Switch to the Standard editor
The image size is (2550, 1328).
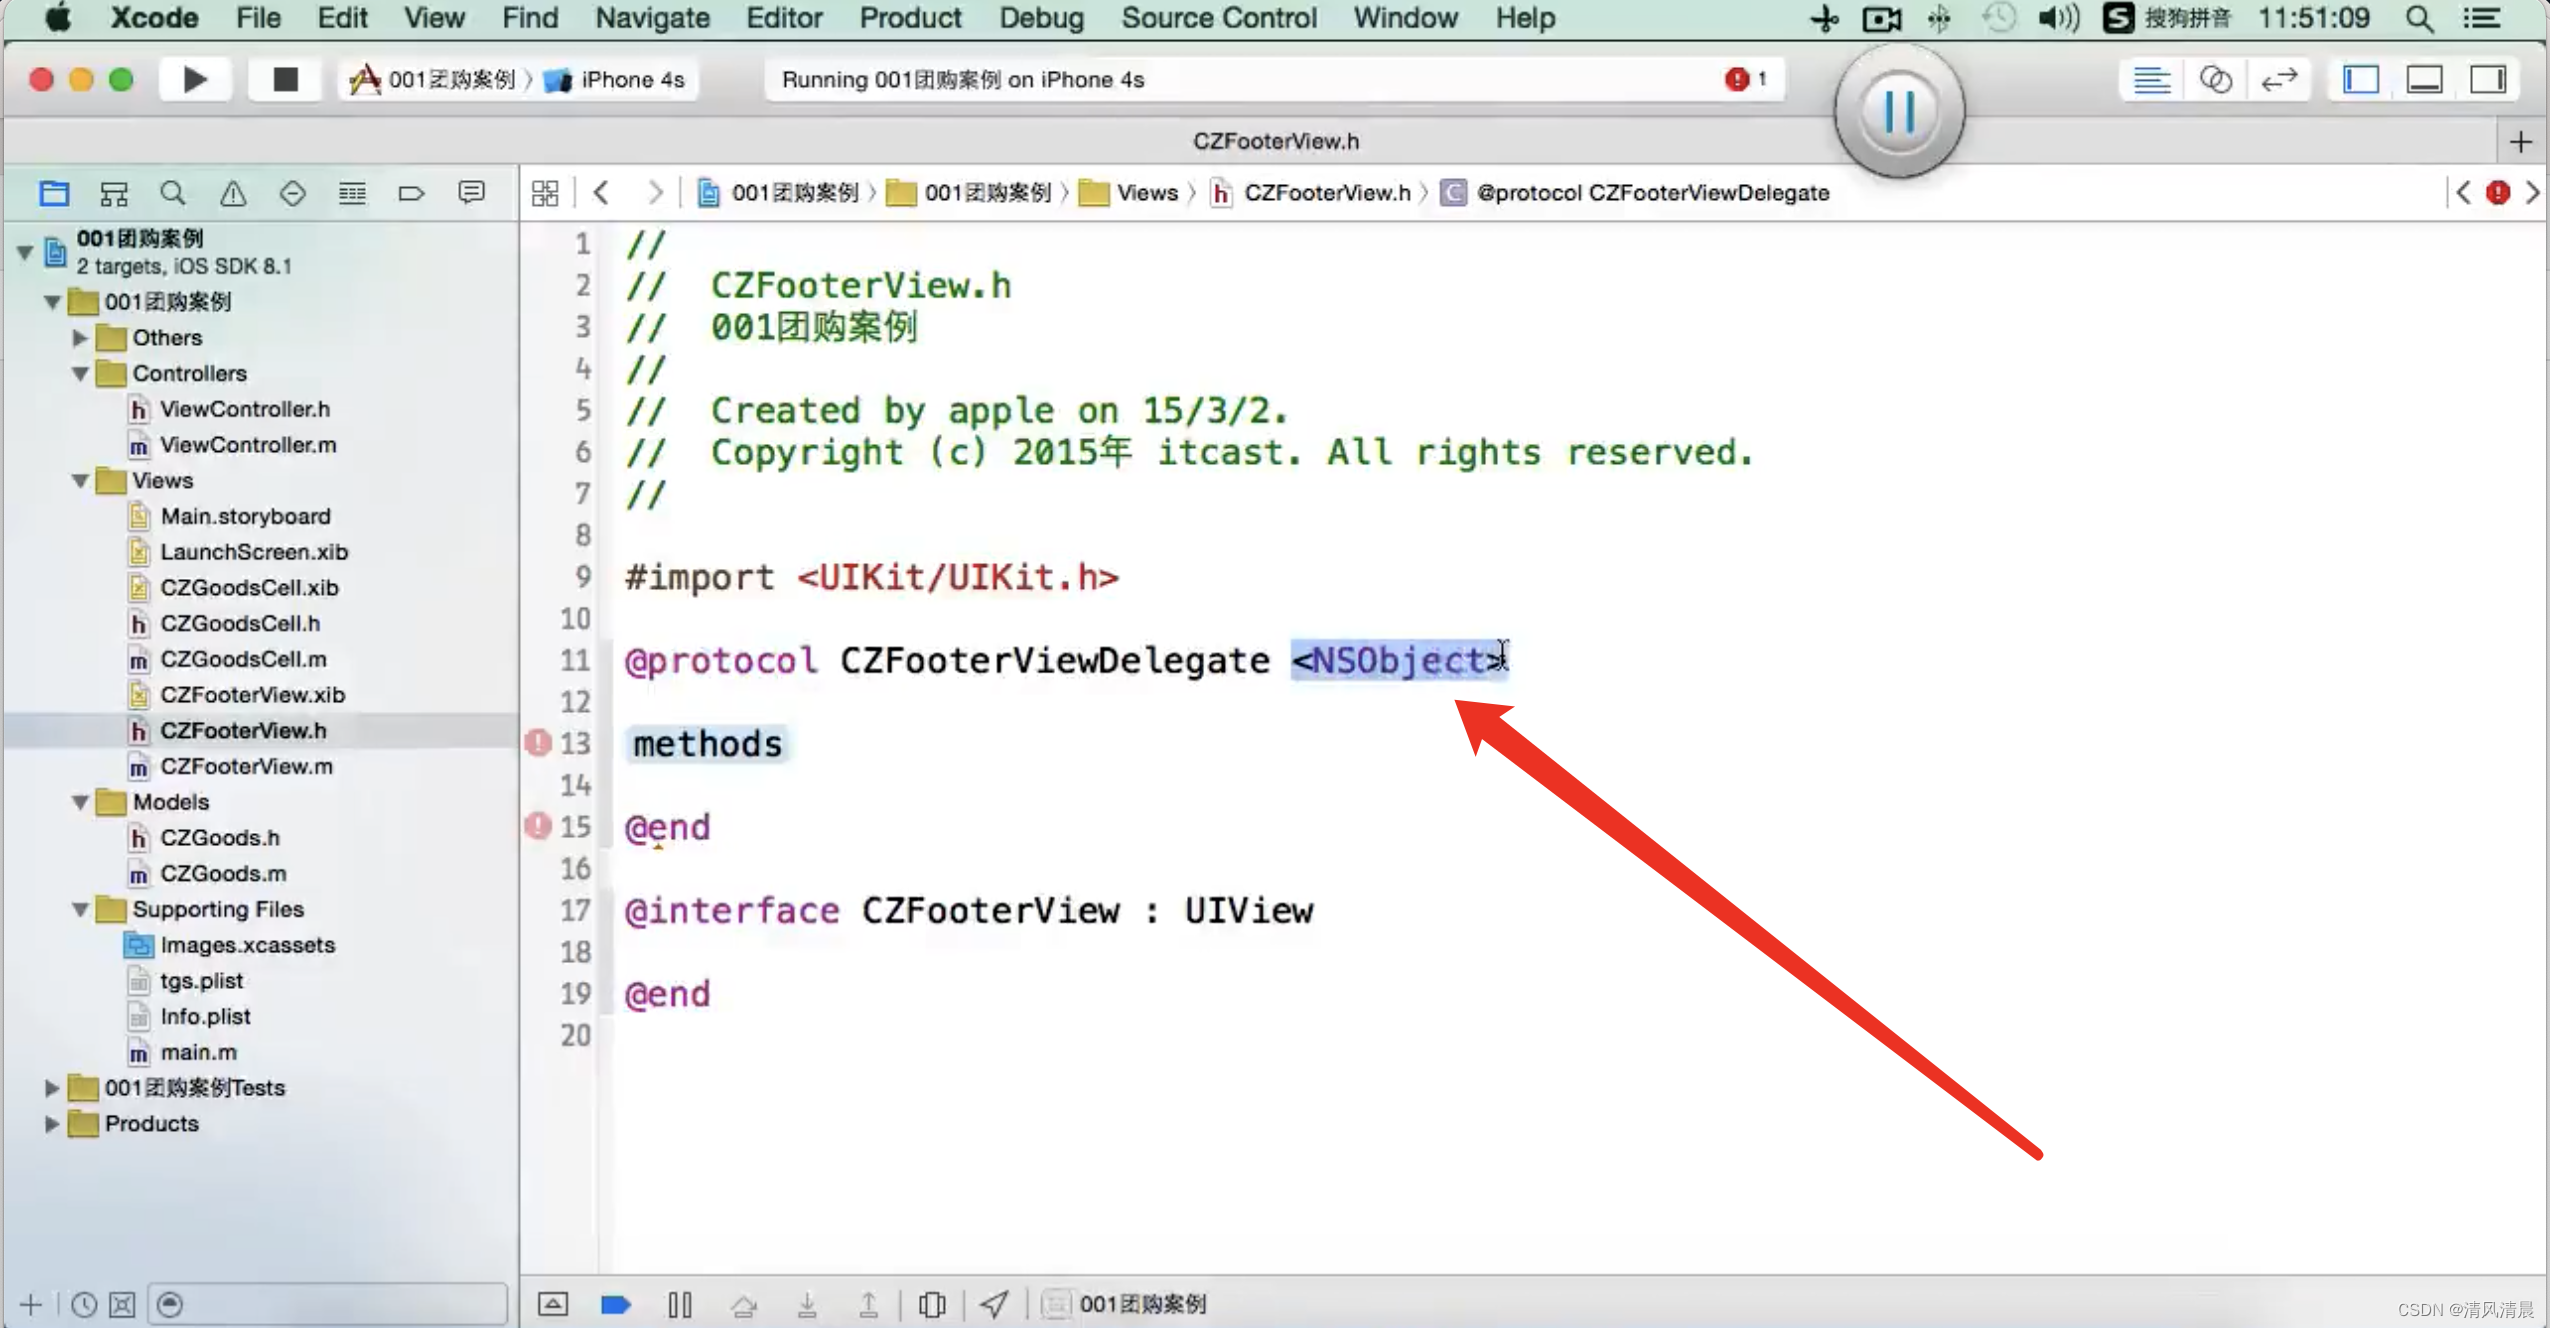pos(2151,79)
